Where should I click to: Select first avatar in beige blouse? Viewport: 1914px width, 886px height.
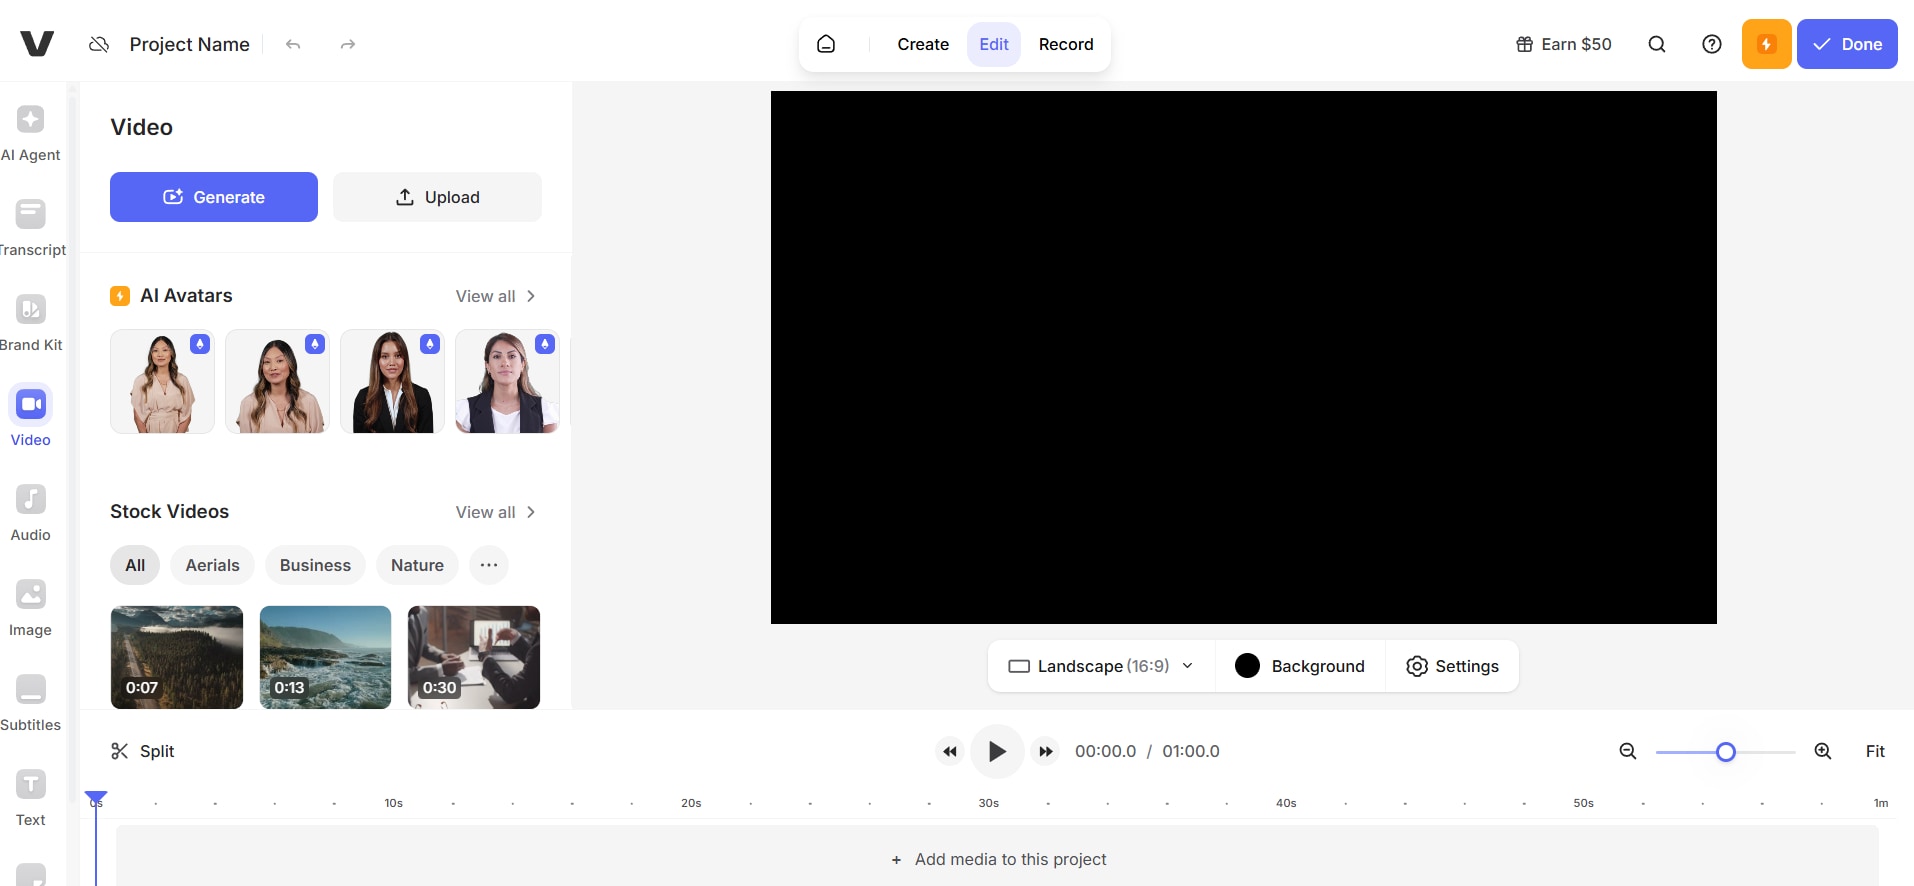click(x=162, y=381)
